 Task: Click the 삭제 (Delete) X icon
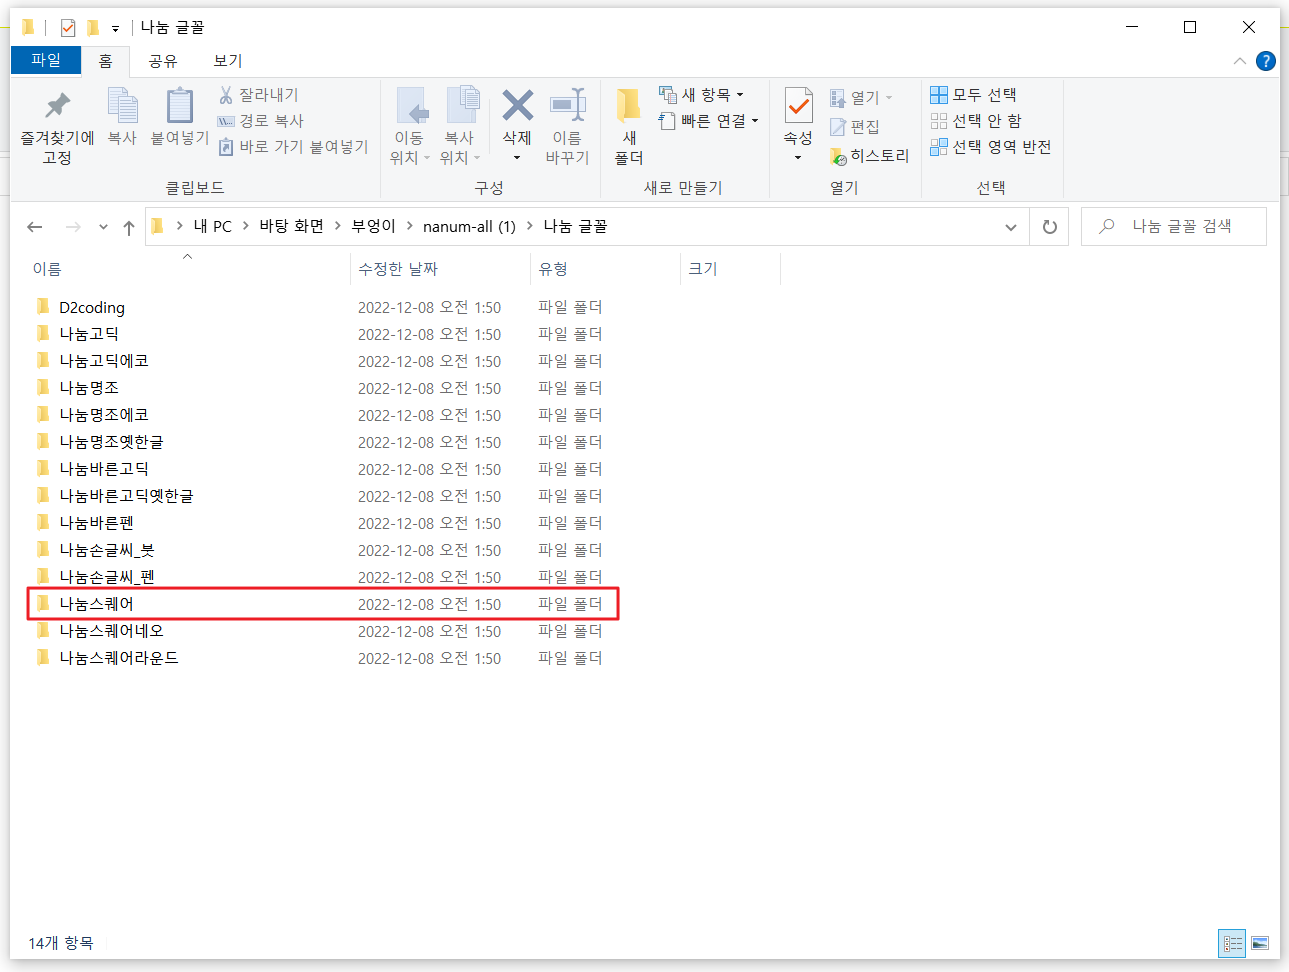517,106
